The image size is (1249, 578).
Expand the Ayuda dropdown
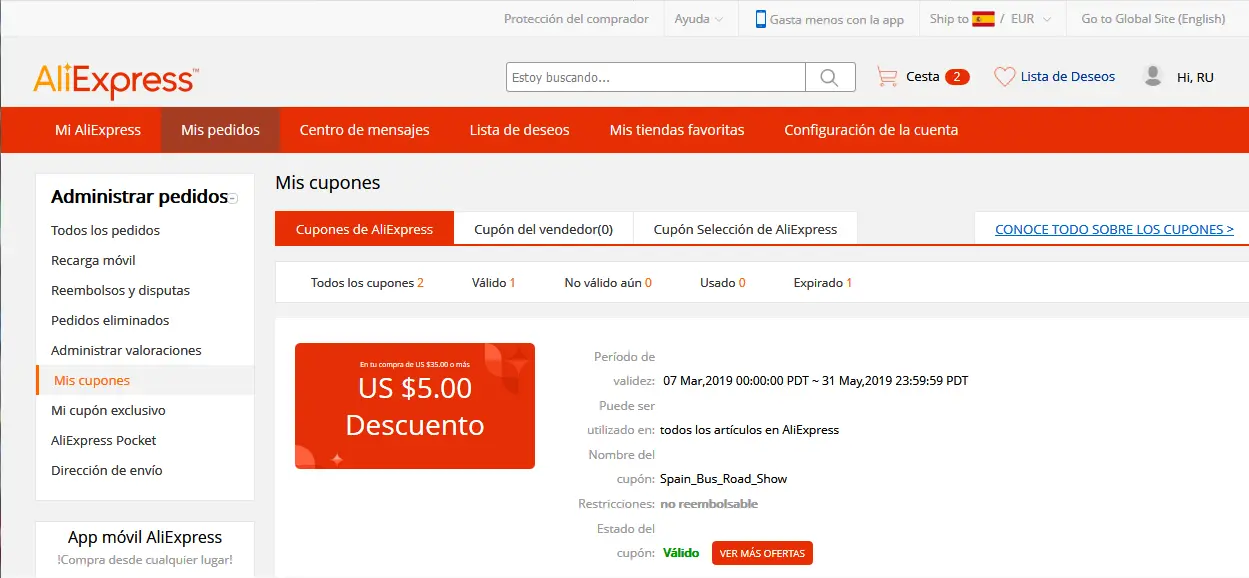(x=699, y=19)
